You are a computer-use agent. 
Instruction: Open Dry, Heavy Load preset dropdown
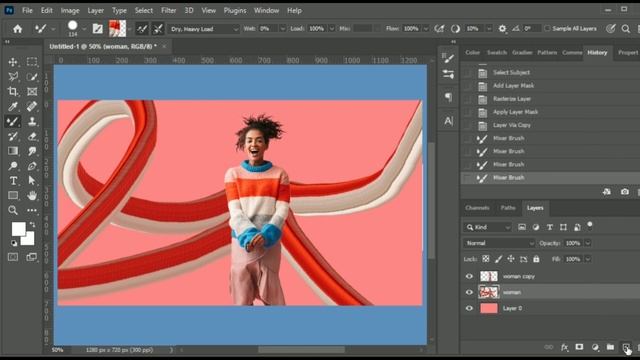pyautogui.click(x=204, y=29)
